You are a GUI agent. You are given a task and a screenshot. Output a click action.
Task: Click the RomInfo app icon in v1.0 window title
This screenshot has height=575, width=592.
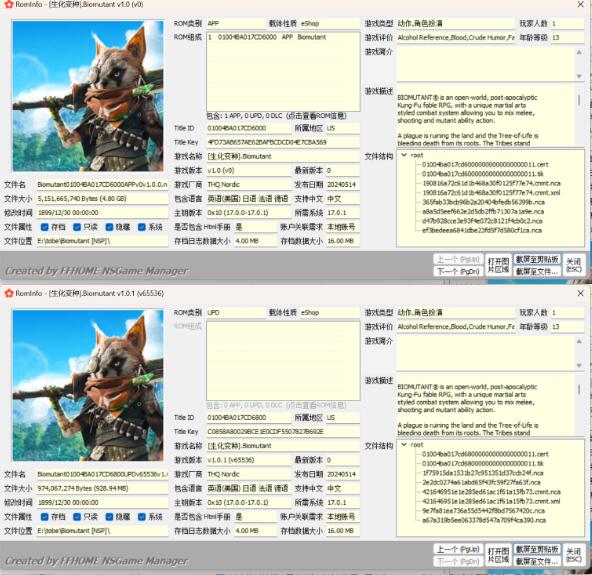pyautogui.click(x=9, y=4)
